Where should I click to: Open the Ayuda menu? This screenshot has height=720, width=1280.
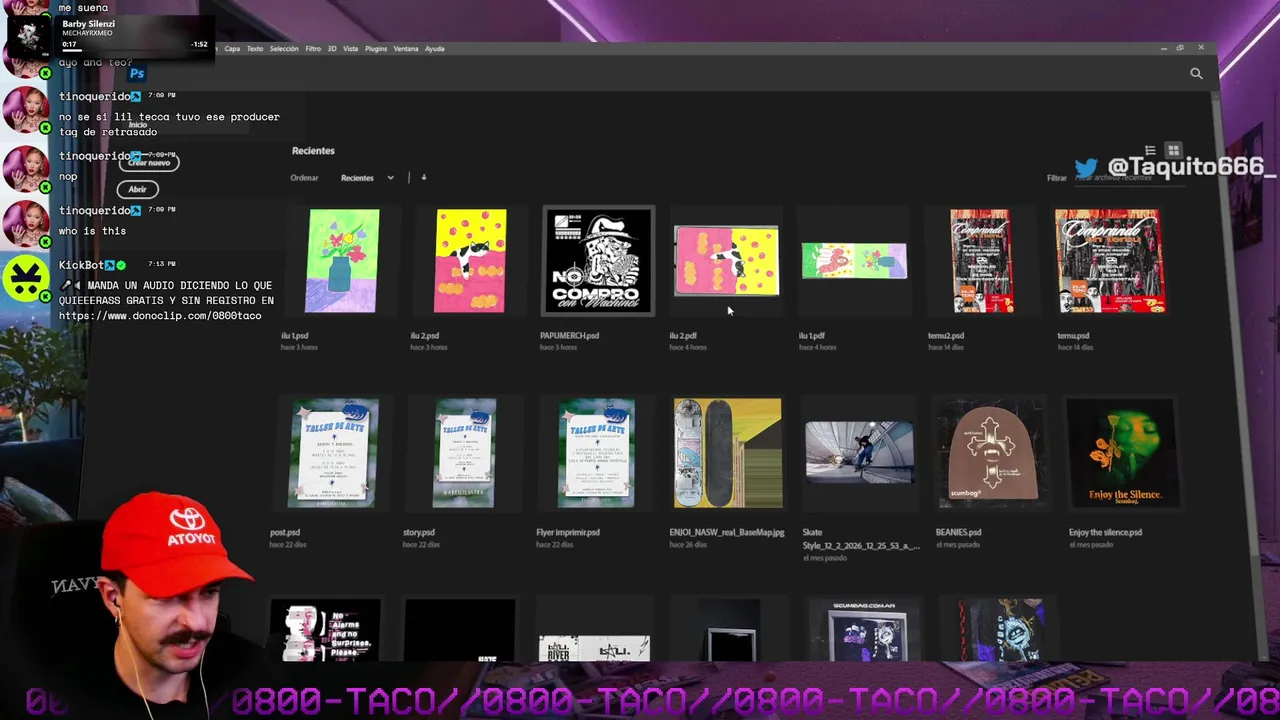click(434, 48)
